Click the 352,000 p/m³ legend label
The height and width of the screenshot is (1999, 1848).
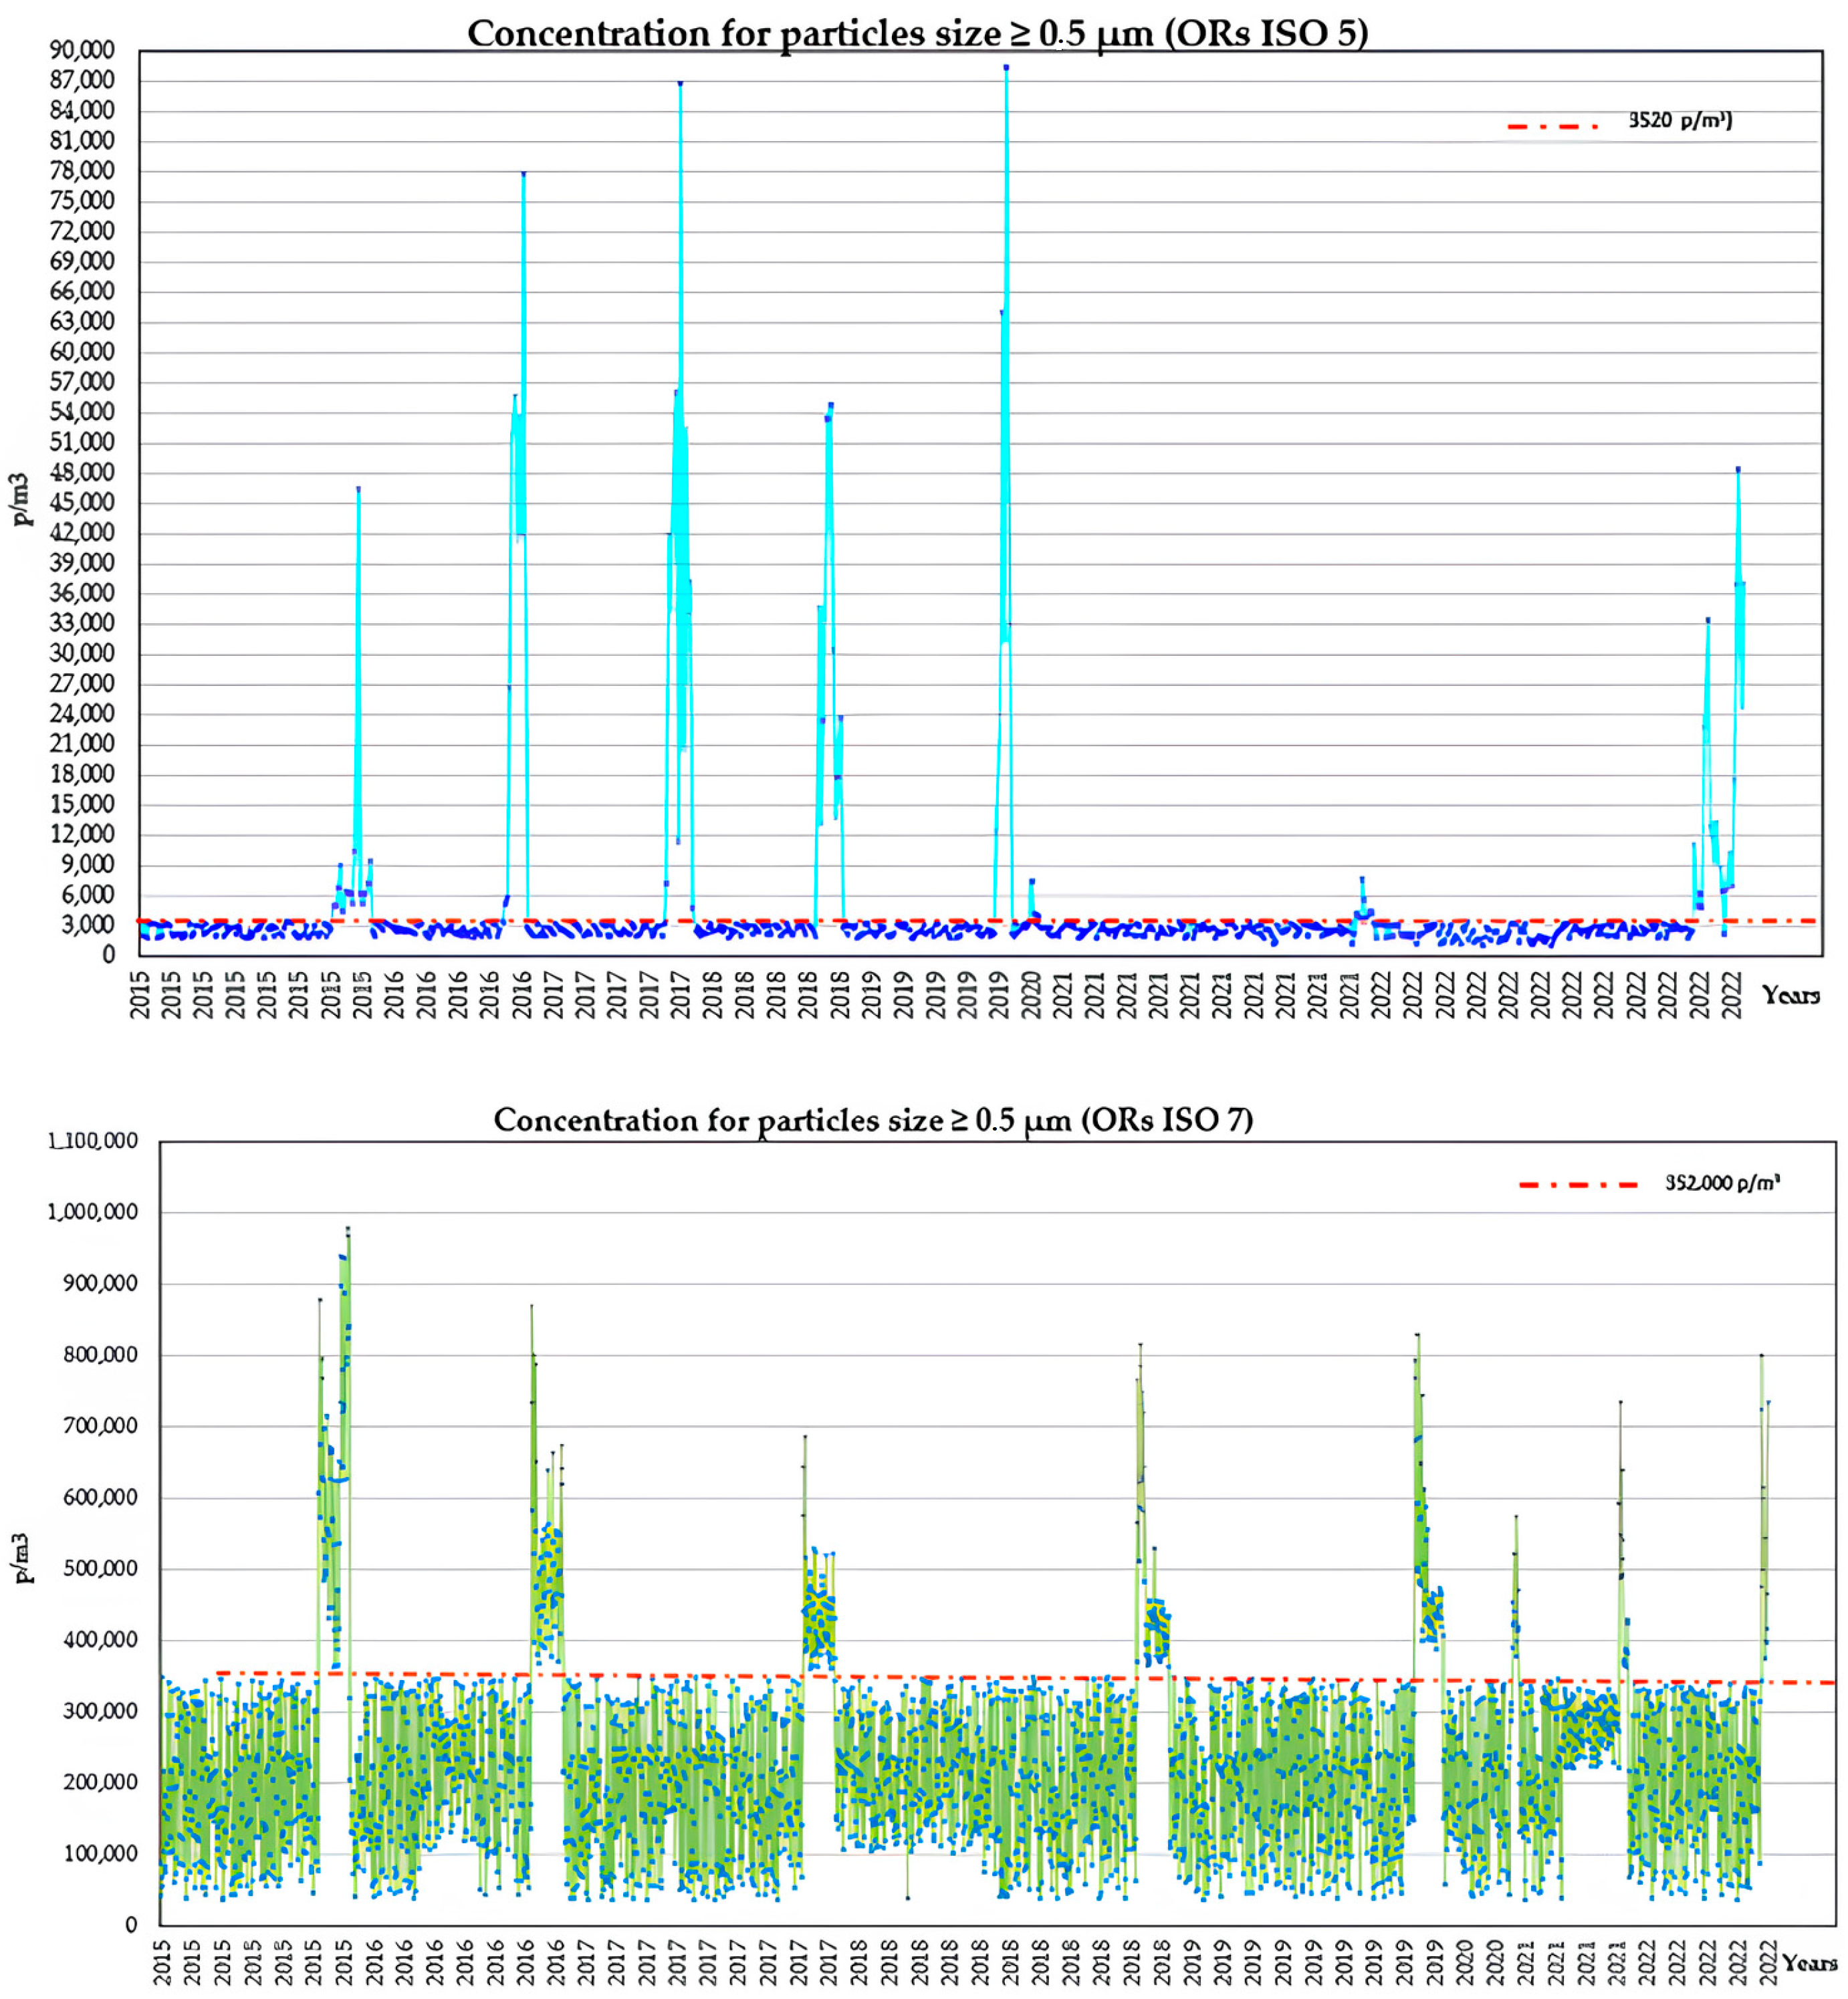[1722, 1183]
